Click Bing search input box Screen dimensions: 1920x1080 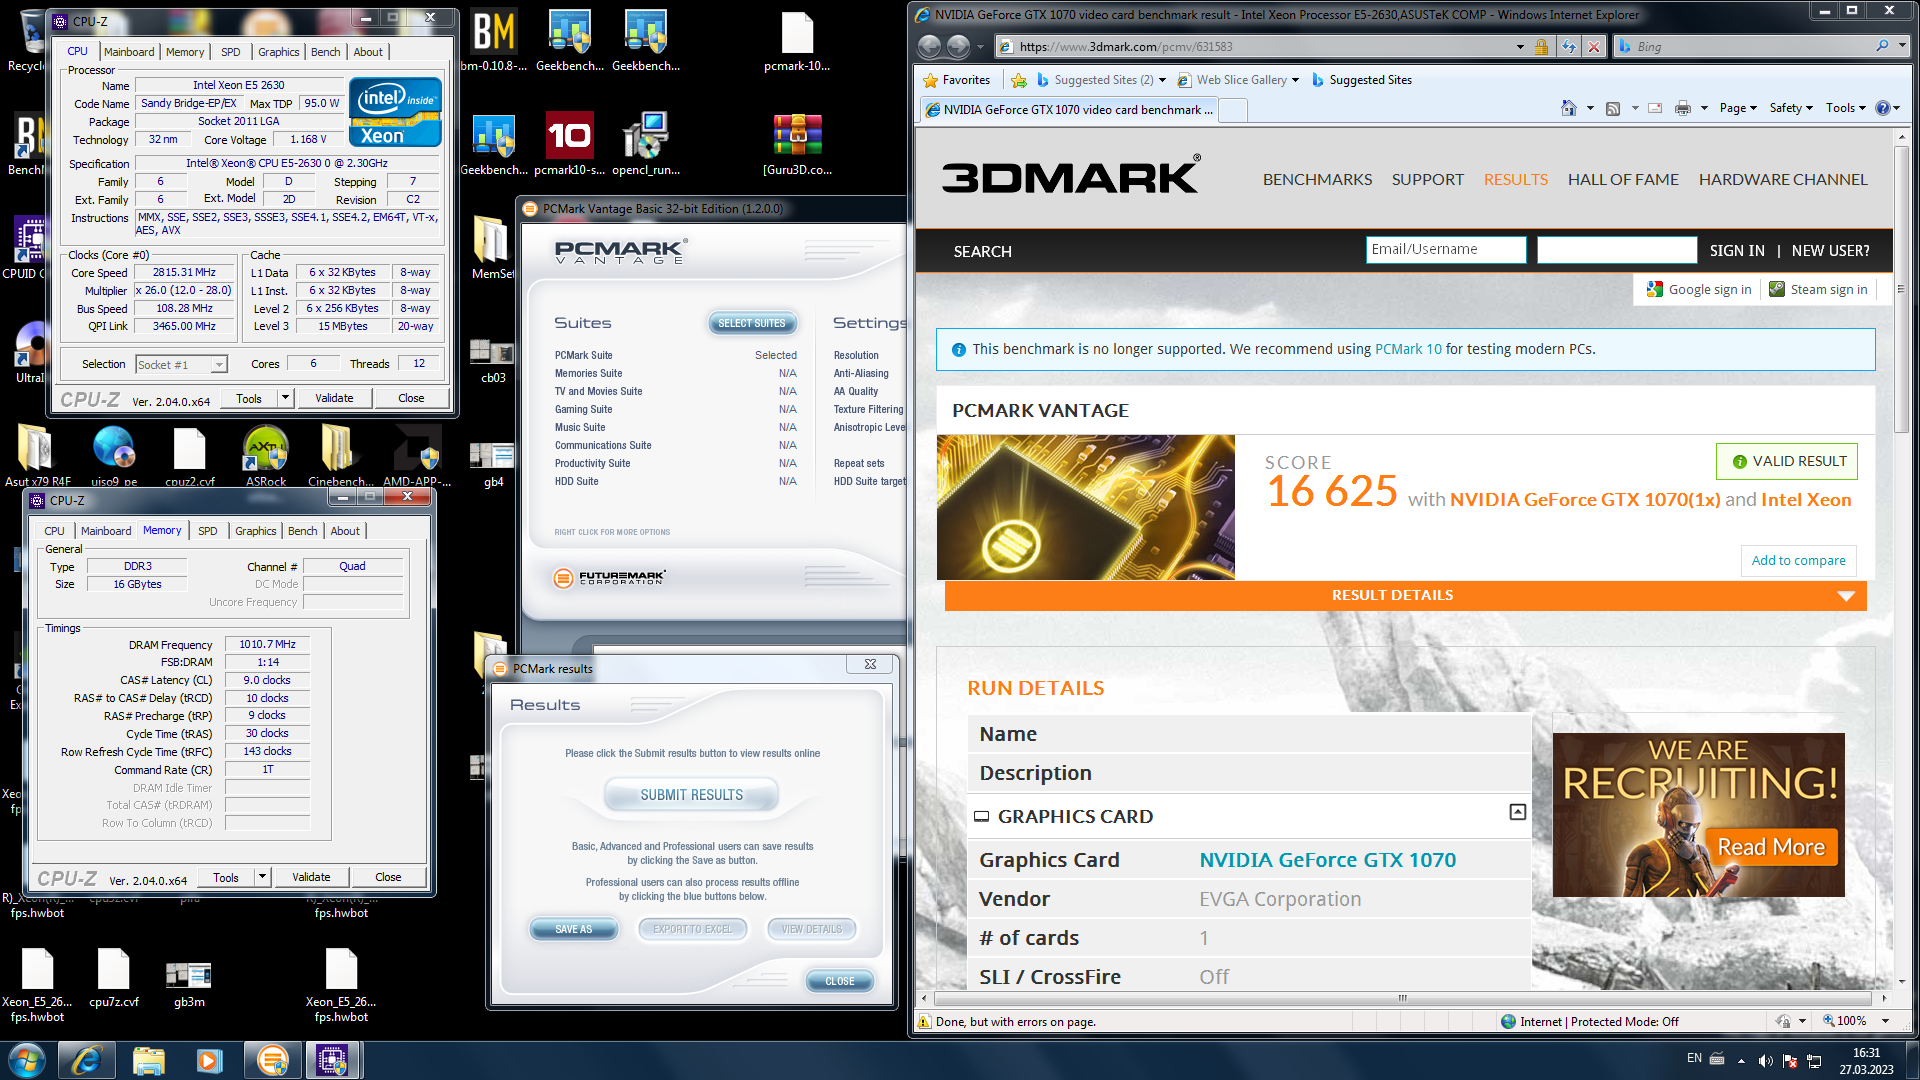click(1744, 47)
